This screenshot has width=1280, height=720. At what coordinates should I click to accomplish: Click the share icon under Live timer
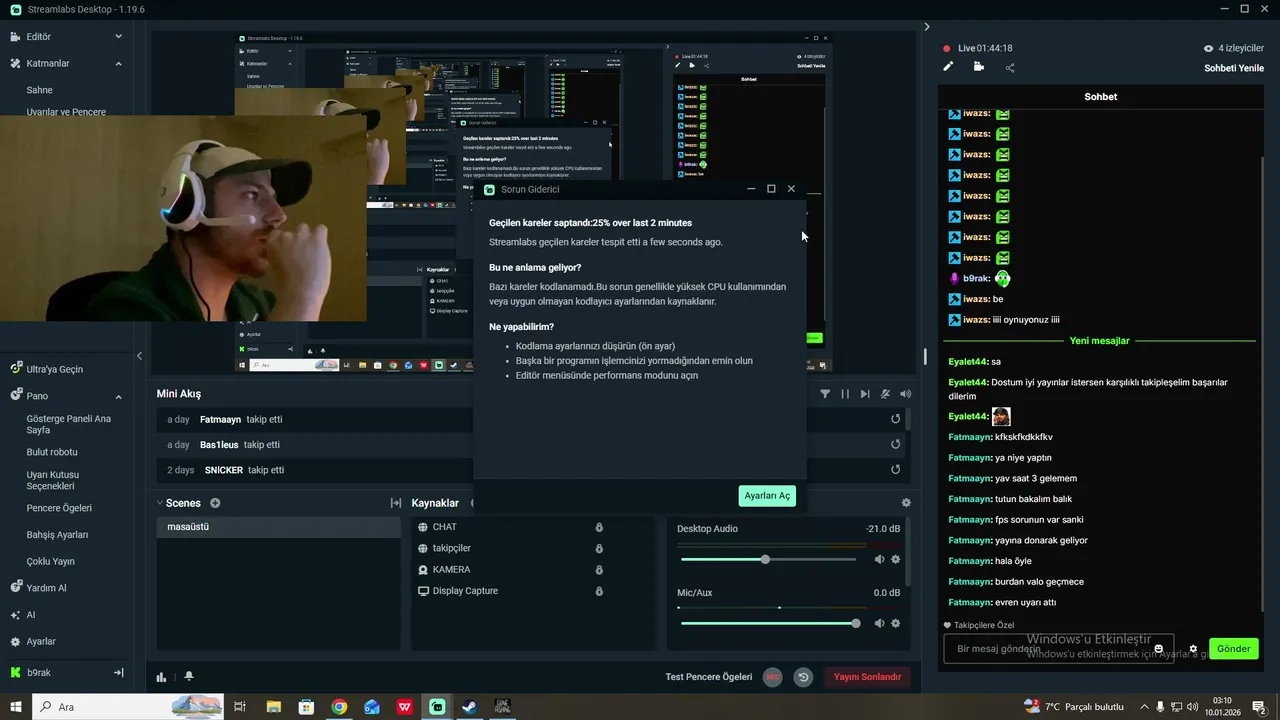click(1010, 68)
